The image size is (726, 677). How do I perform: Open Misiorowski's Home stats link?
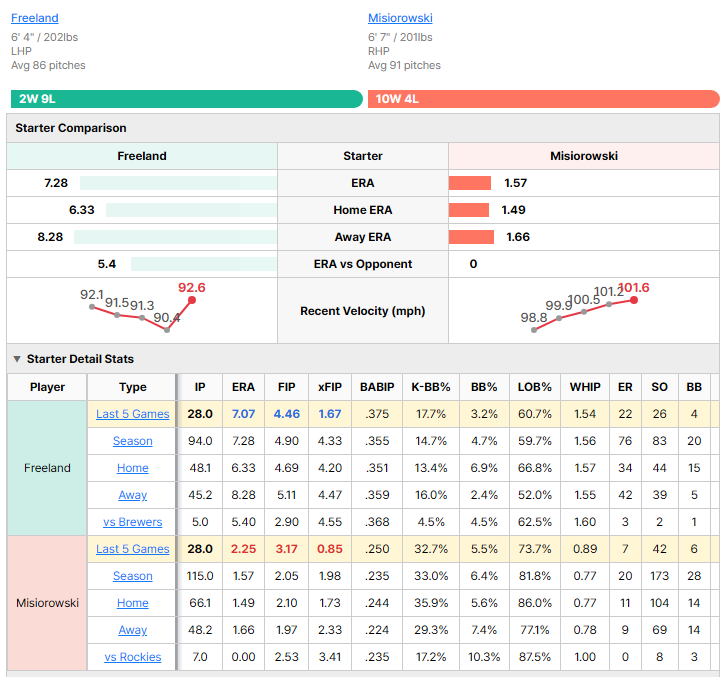(x=132, y=603)
